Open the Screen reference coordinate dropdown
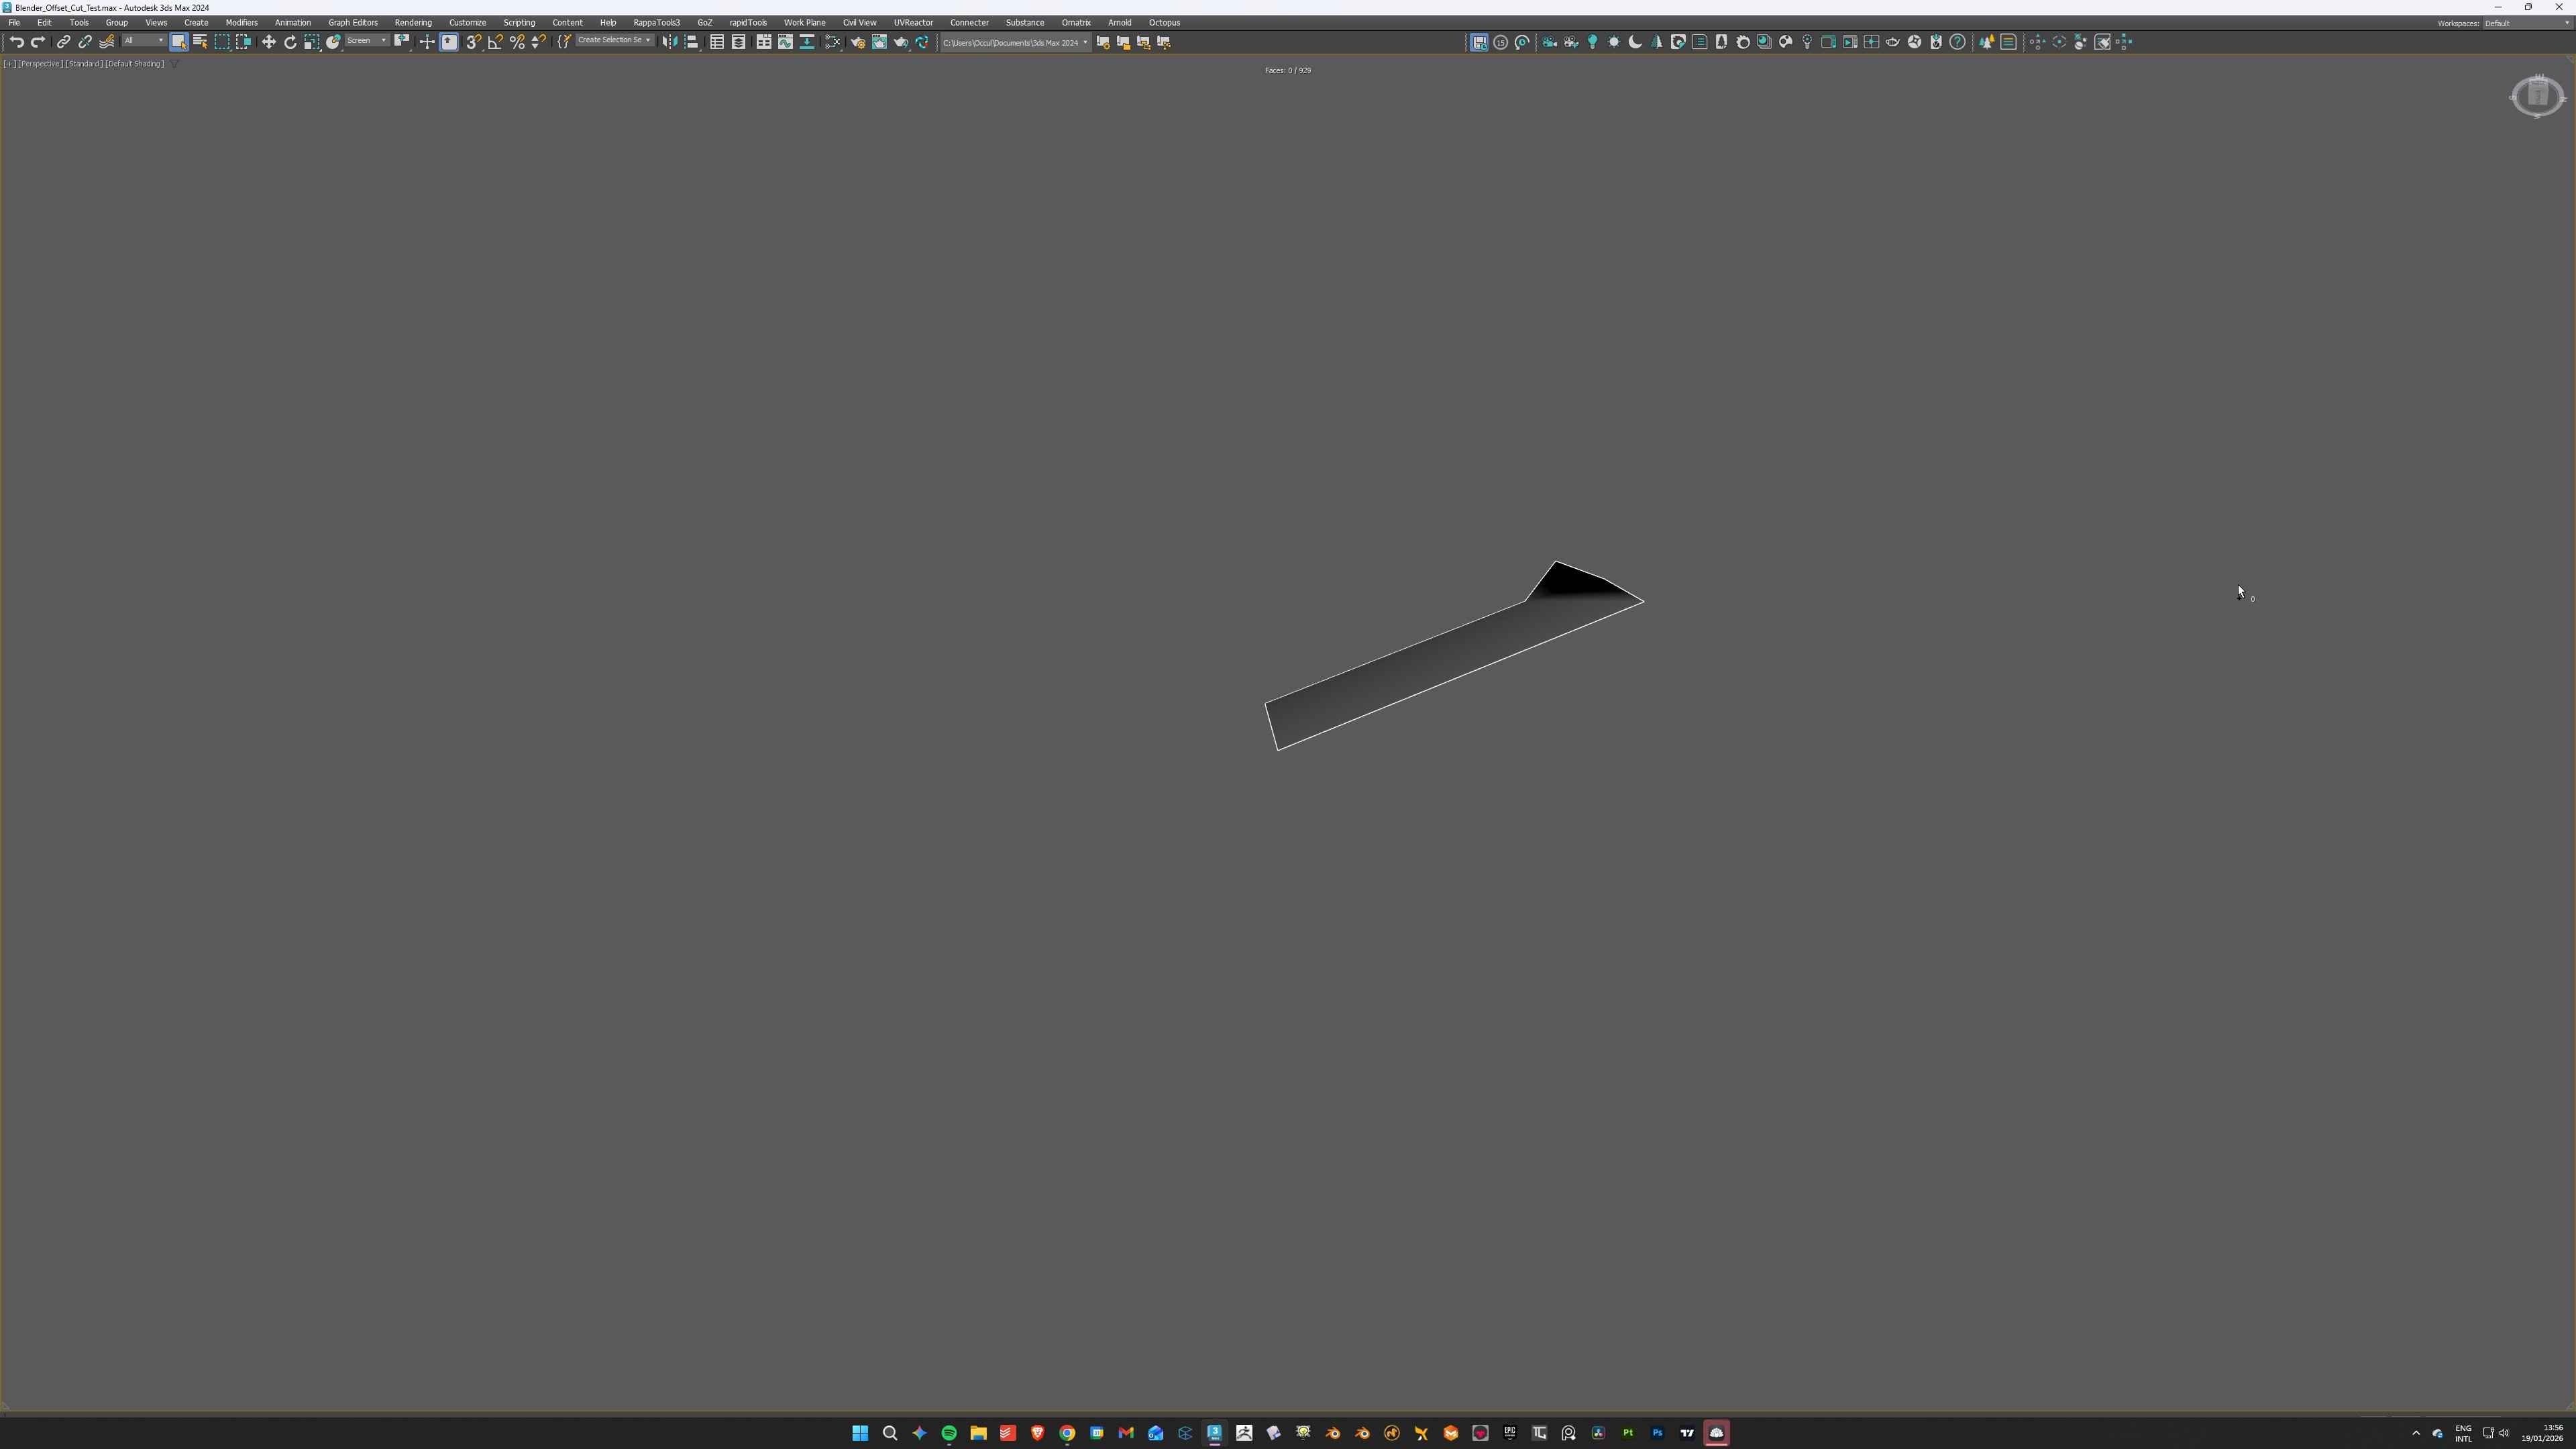2576x1449 pixels. pos(367,41)
